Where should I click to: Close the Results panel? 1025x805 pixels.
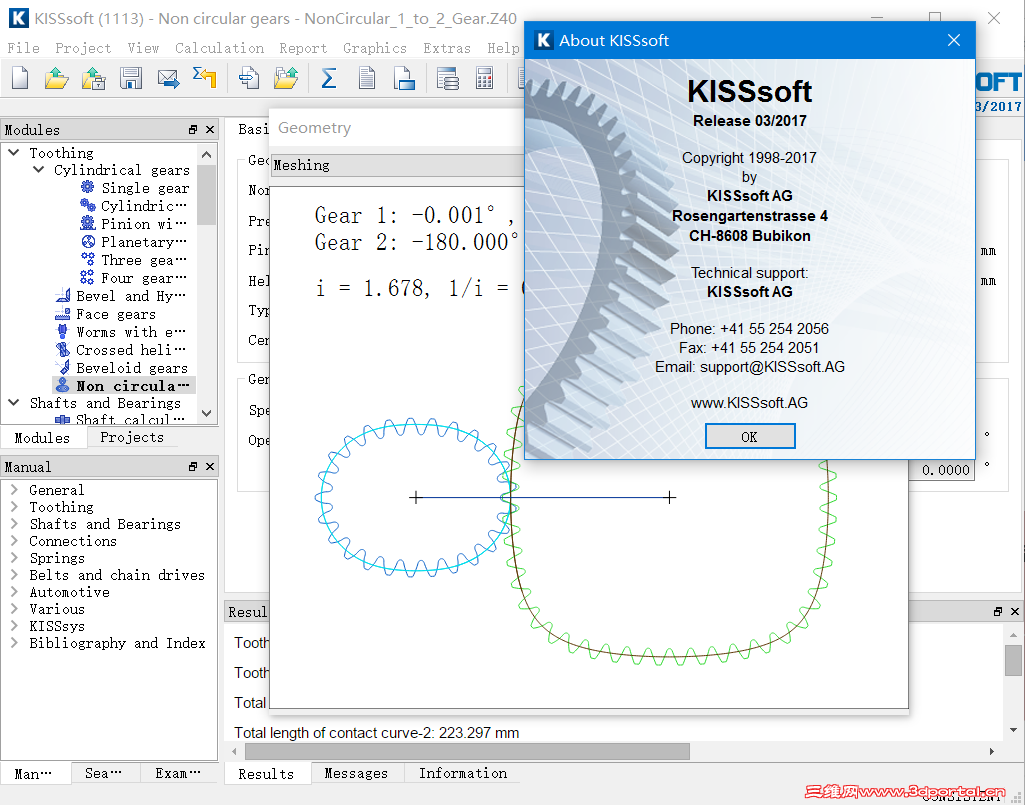pos(1015,611)
